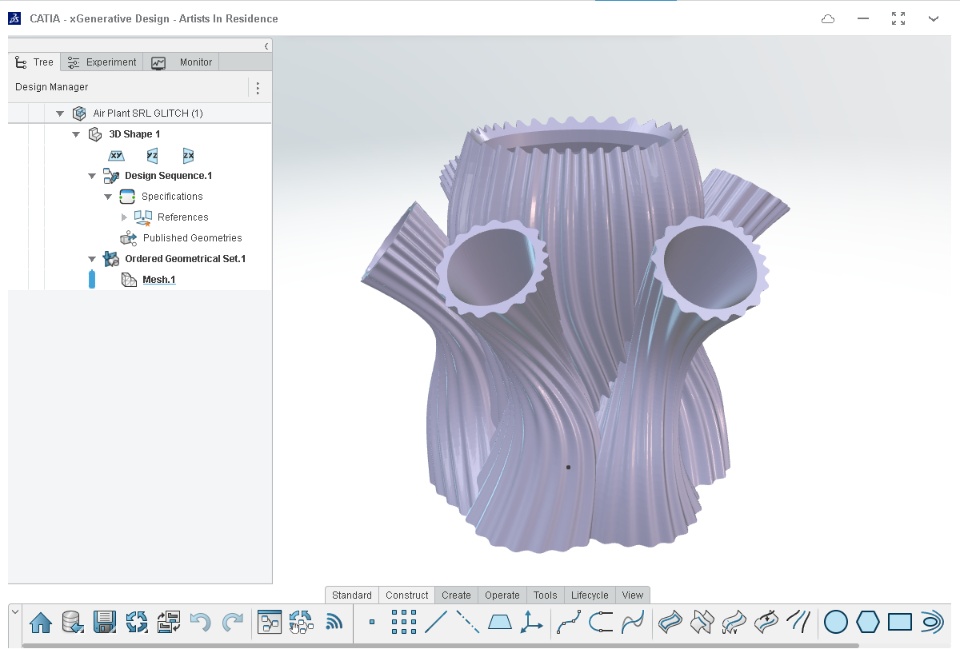Select the Axis System tool
This screenshot has height=649, width=960.
pos(531,622)
